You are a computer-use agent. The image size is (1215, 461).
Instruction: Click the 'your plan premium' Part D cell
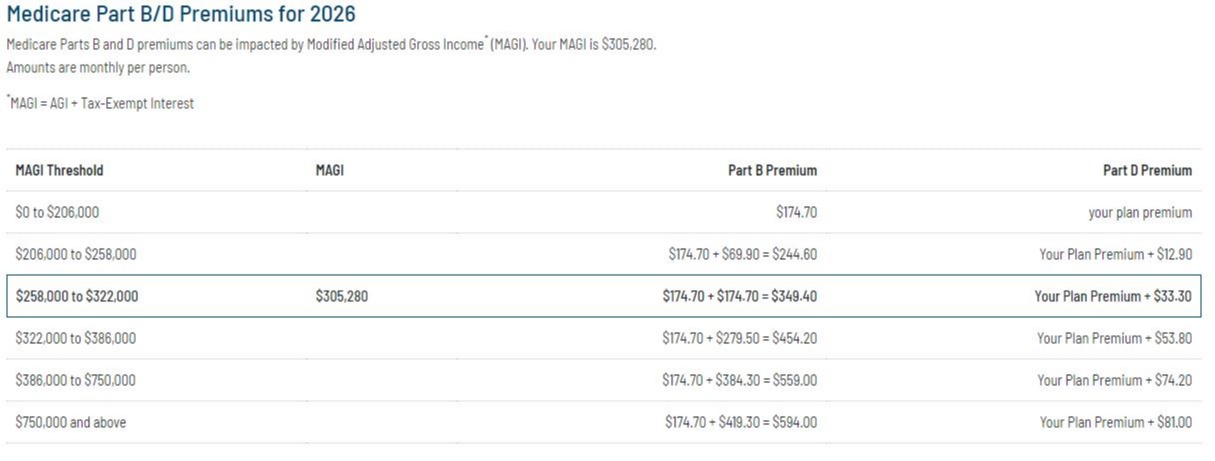(x=1140, y=212)
